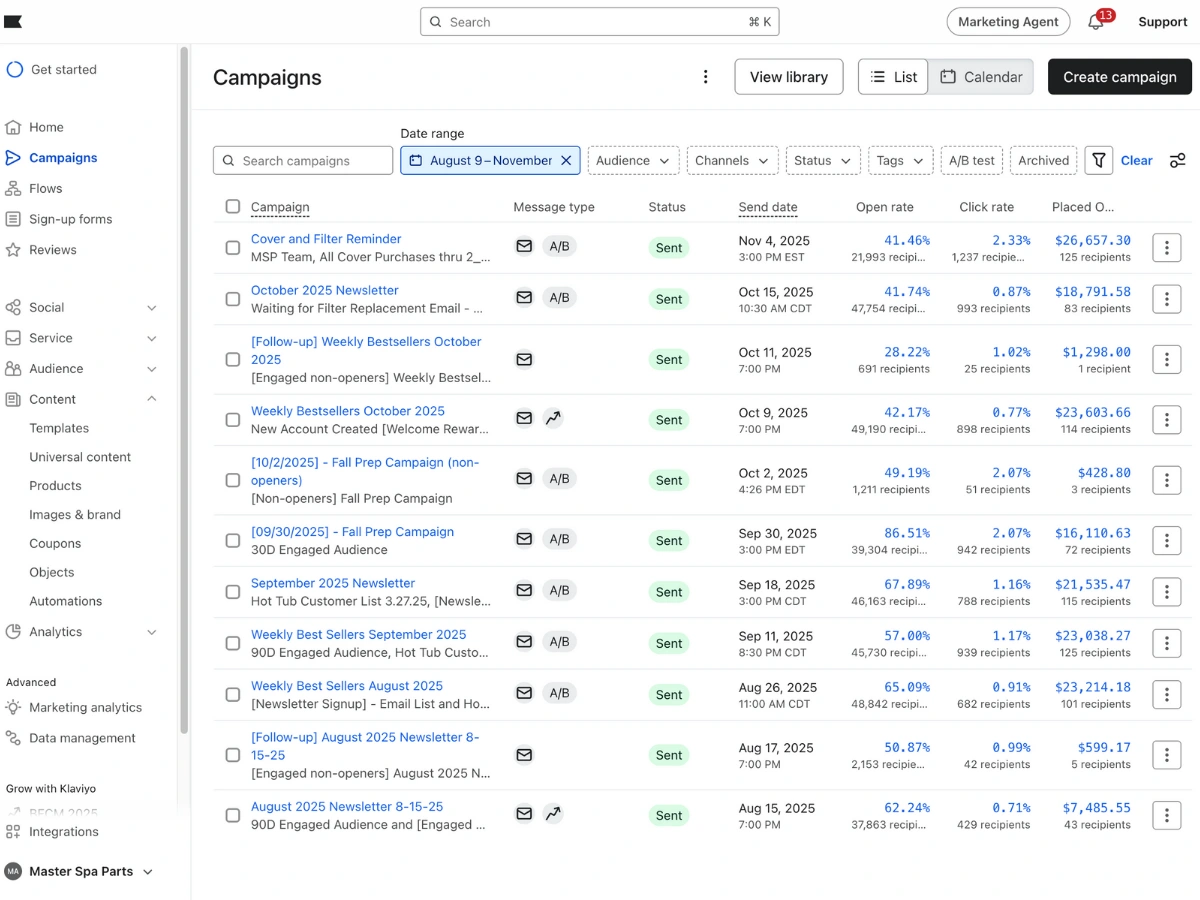Screen dimensions: 1200x900
Task: Open the filter funnel icon
Action: pyautogui.click(x=1099, y=160)
